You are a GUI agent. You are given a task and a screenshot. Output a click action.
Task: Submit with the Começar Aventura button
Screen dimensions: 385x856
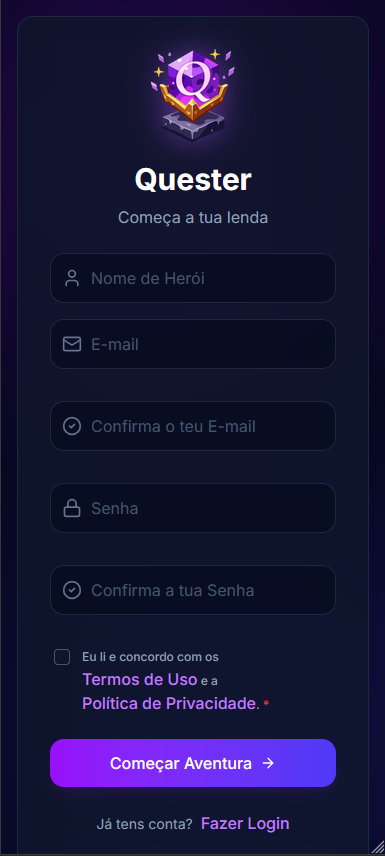(x=193, y=763)
